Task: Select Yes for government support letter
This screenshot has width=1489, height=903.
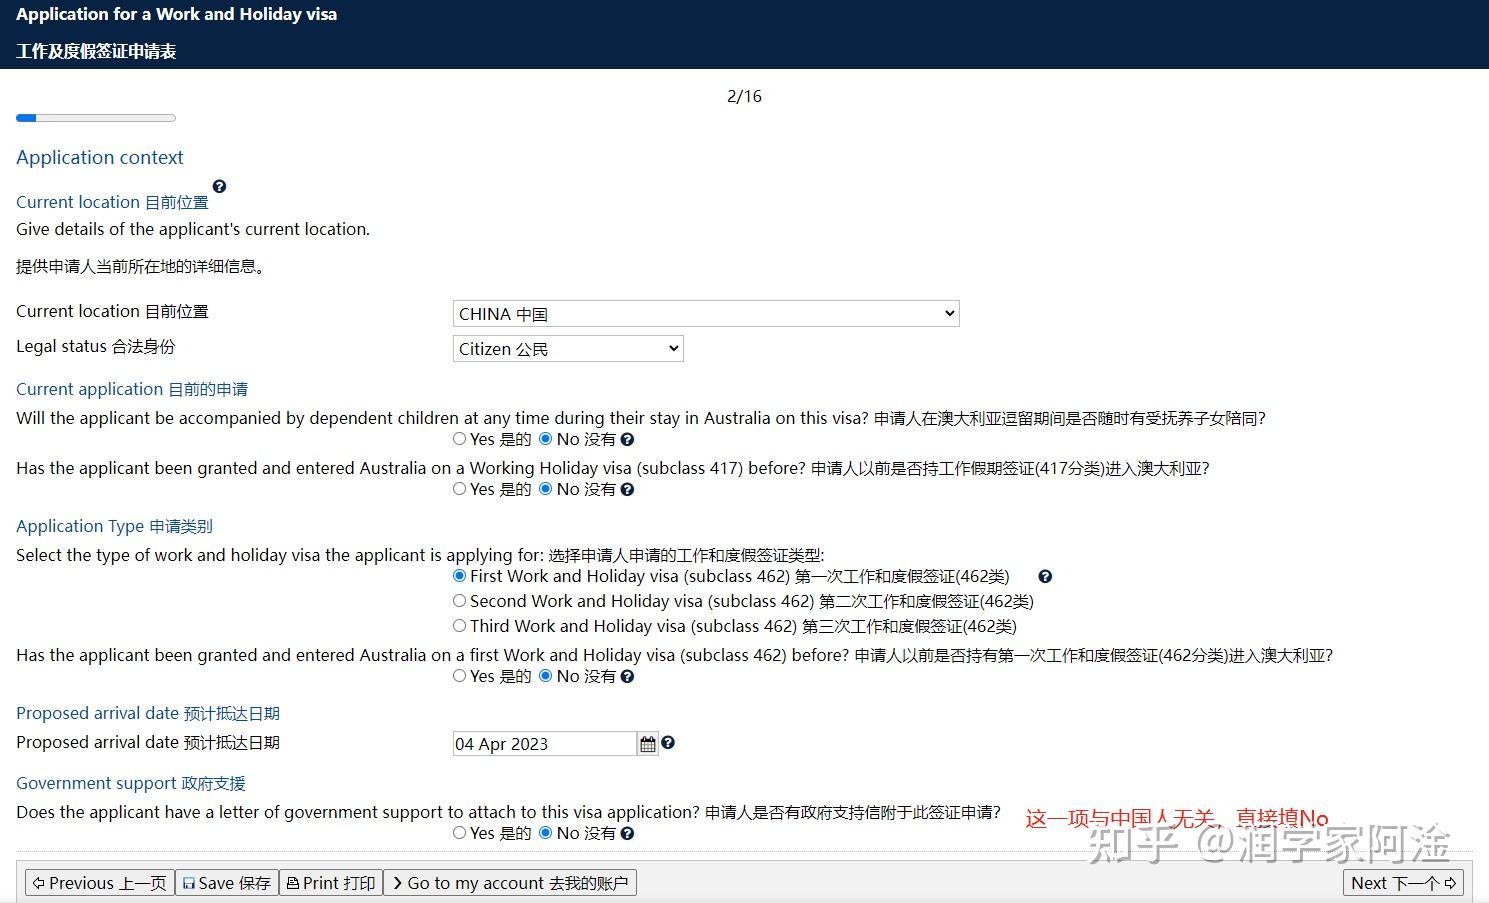Action: tap(458, 832)
